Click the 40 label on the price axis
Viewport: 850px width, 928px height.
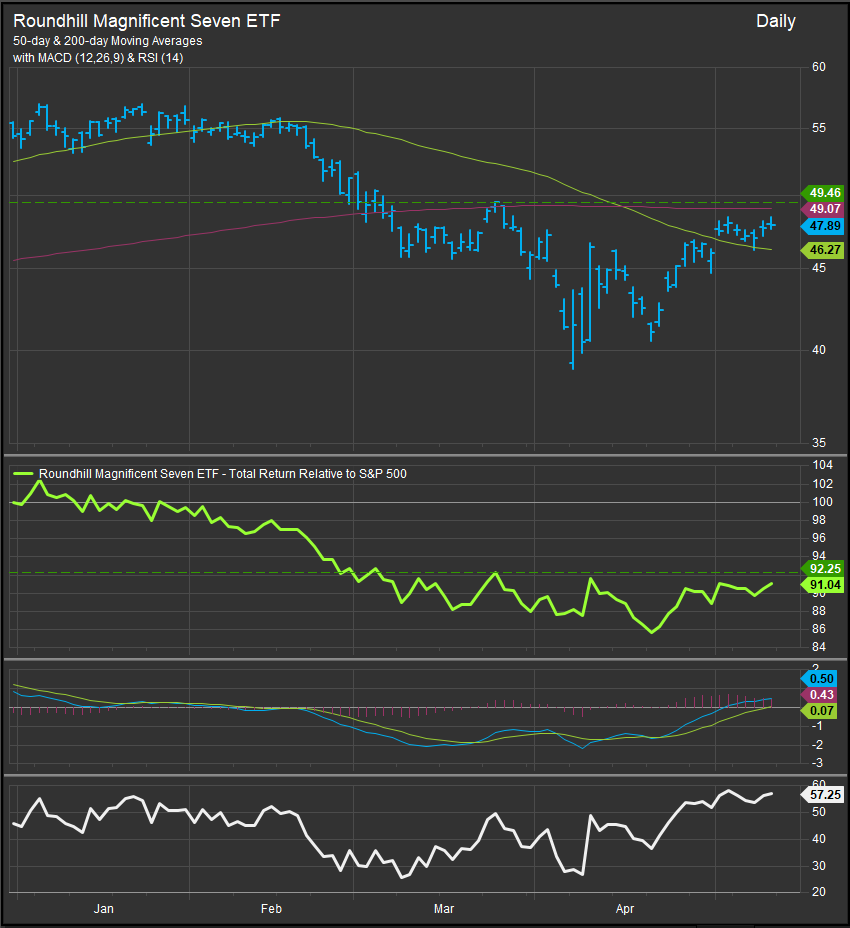click(819, 350)
